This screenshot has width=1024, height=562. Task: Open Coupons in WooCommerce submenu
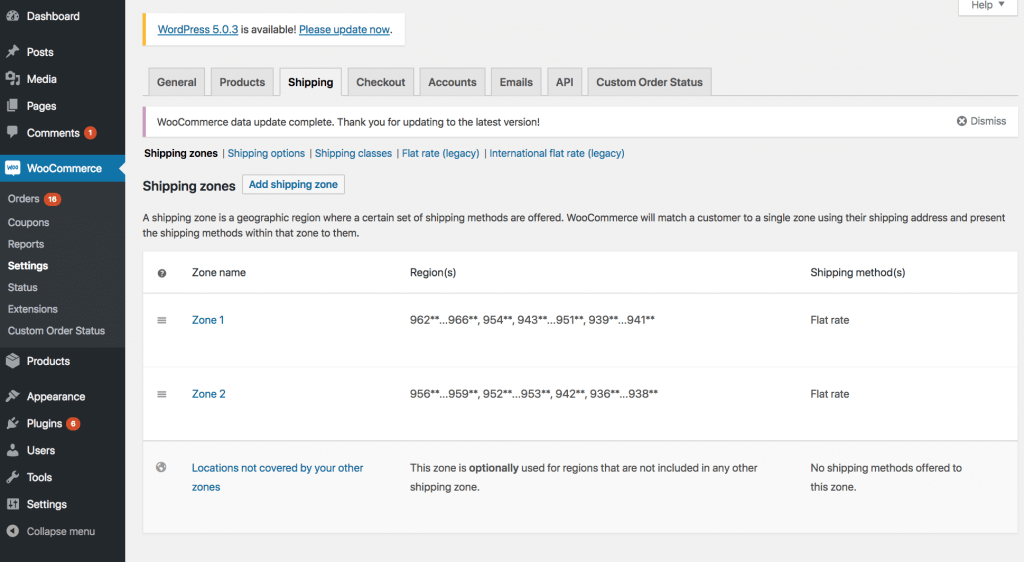pos(29,223)
